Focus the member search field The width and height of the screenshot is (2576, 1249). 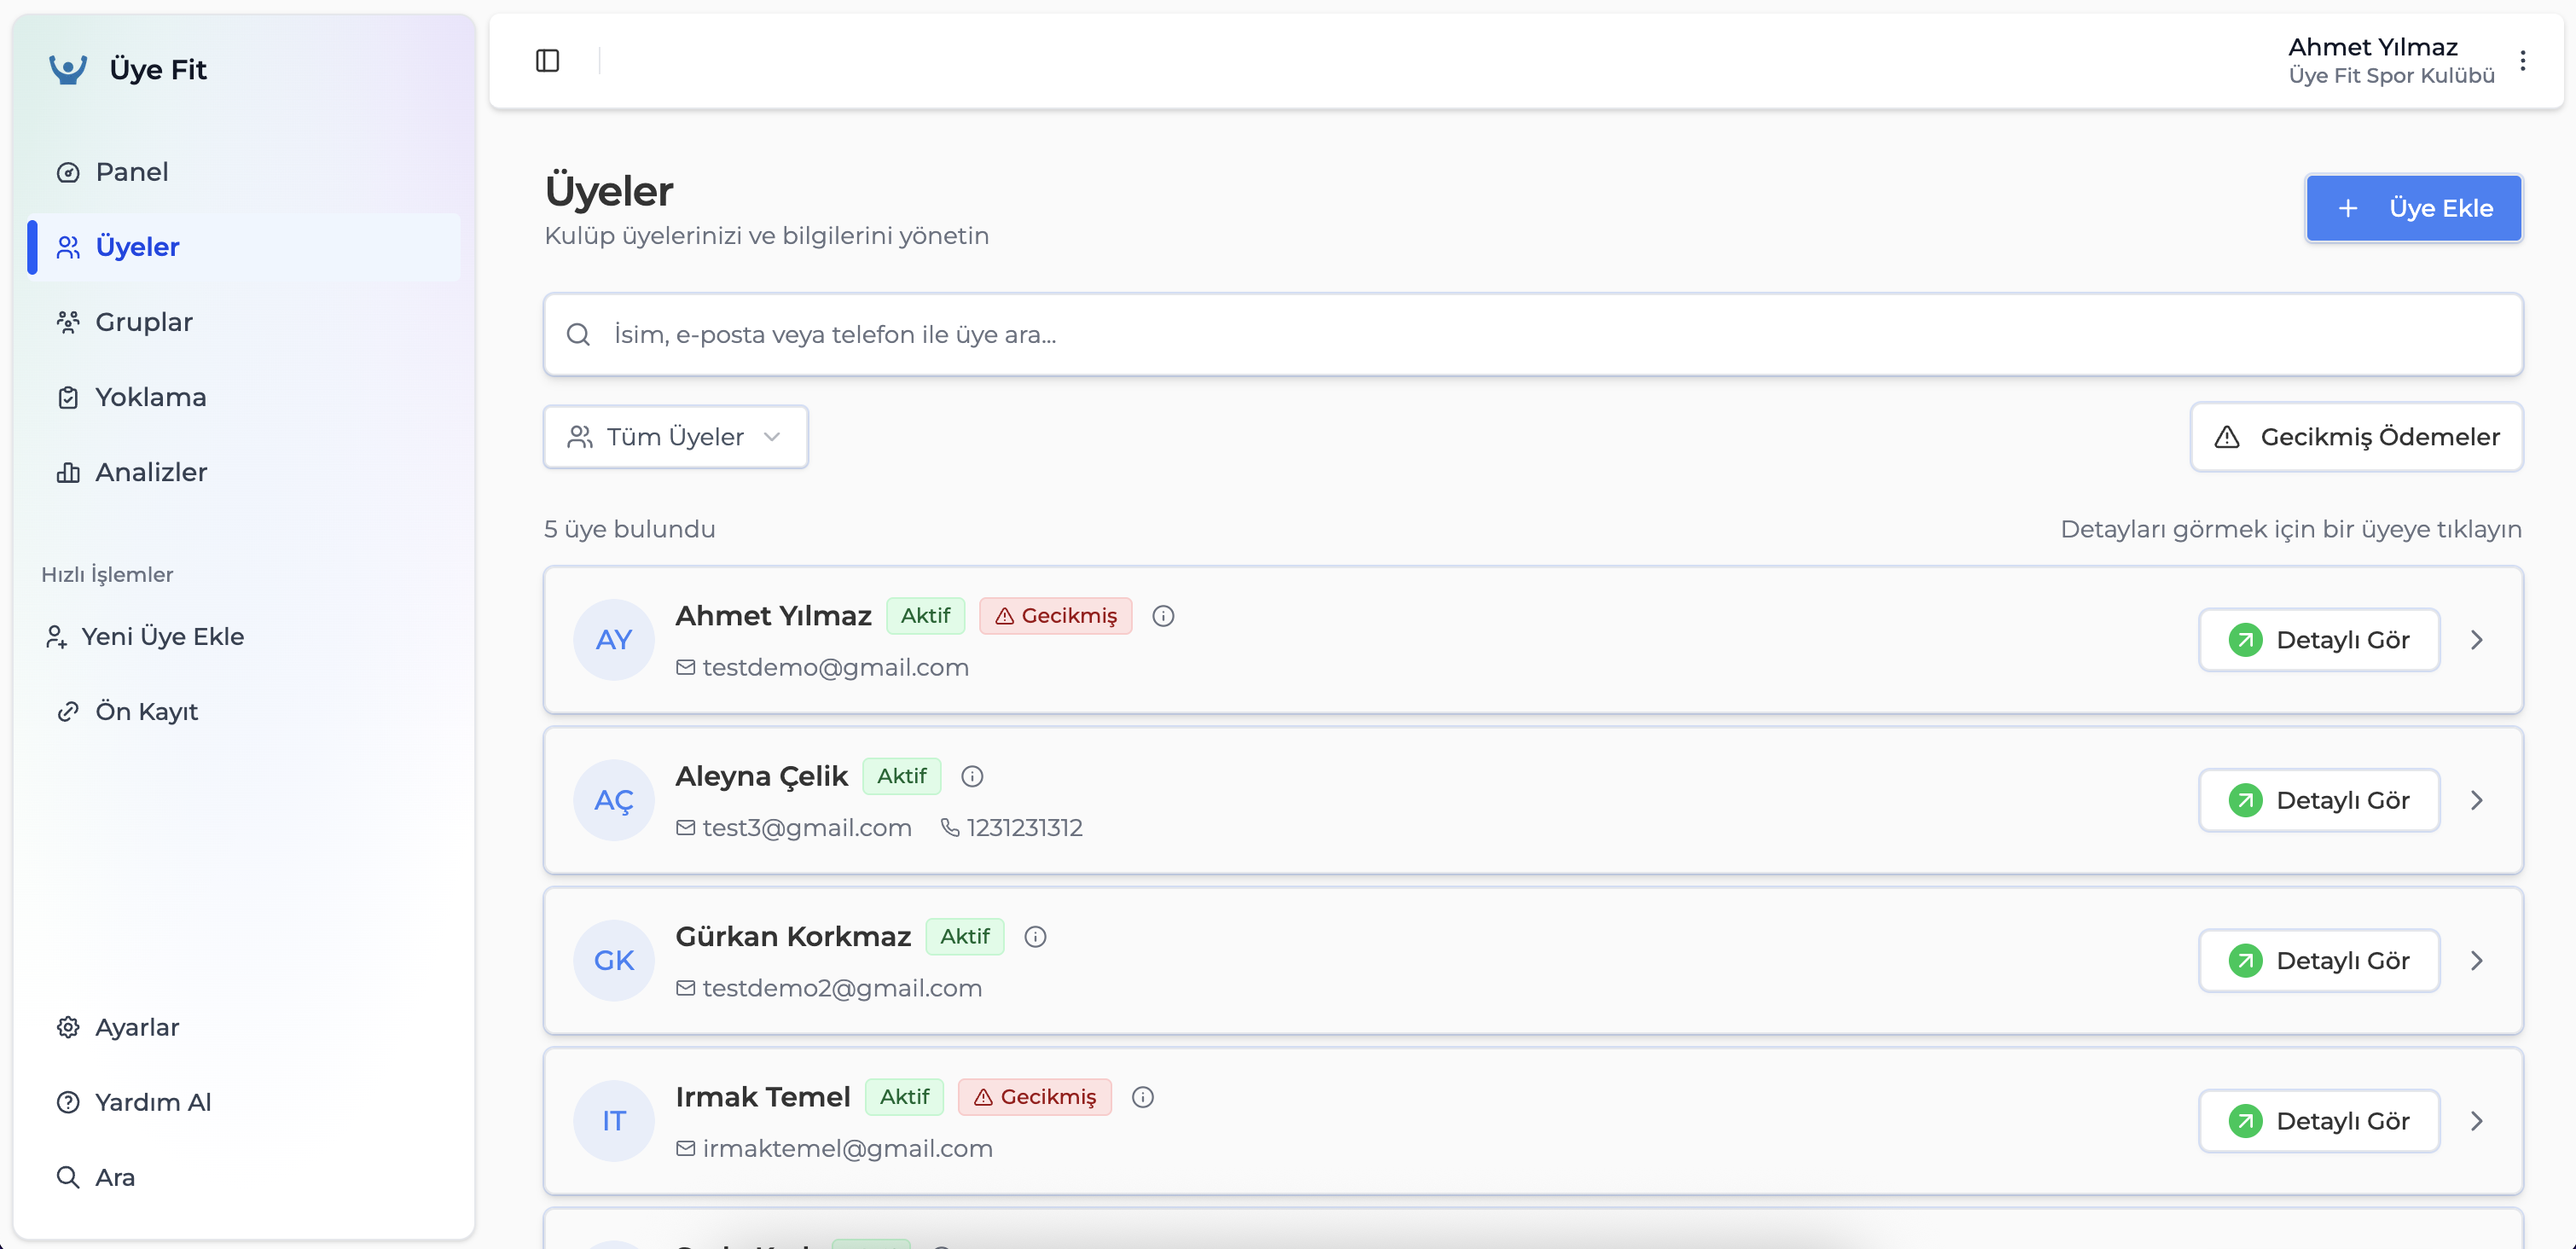pos(1532,335)
